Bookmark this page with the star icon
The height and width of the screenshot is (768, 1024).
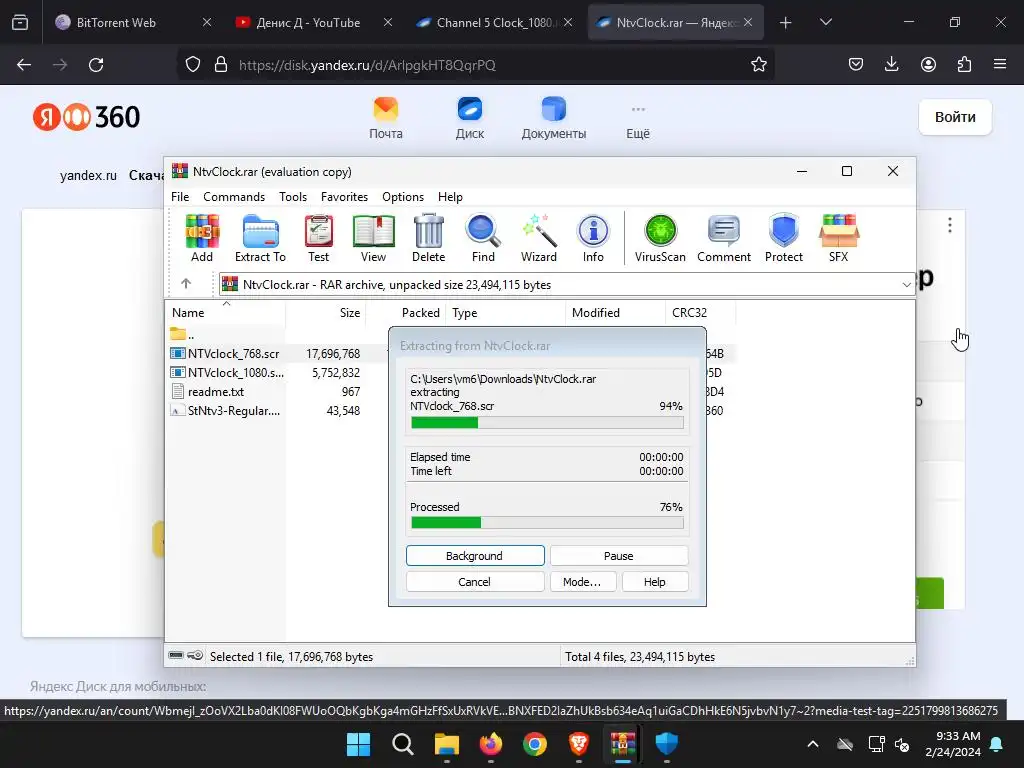click(x=758, y=65)
